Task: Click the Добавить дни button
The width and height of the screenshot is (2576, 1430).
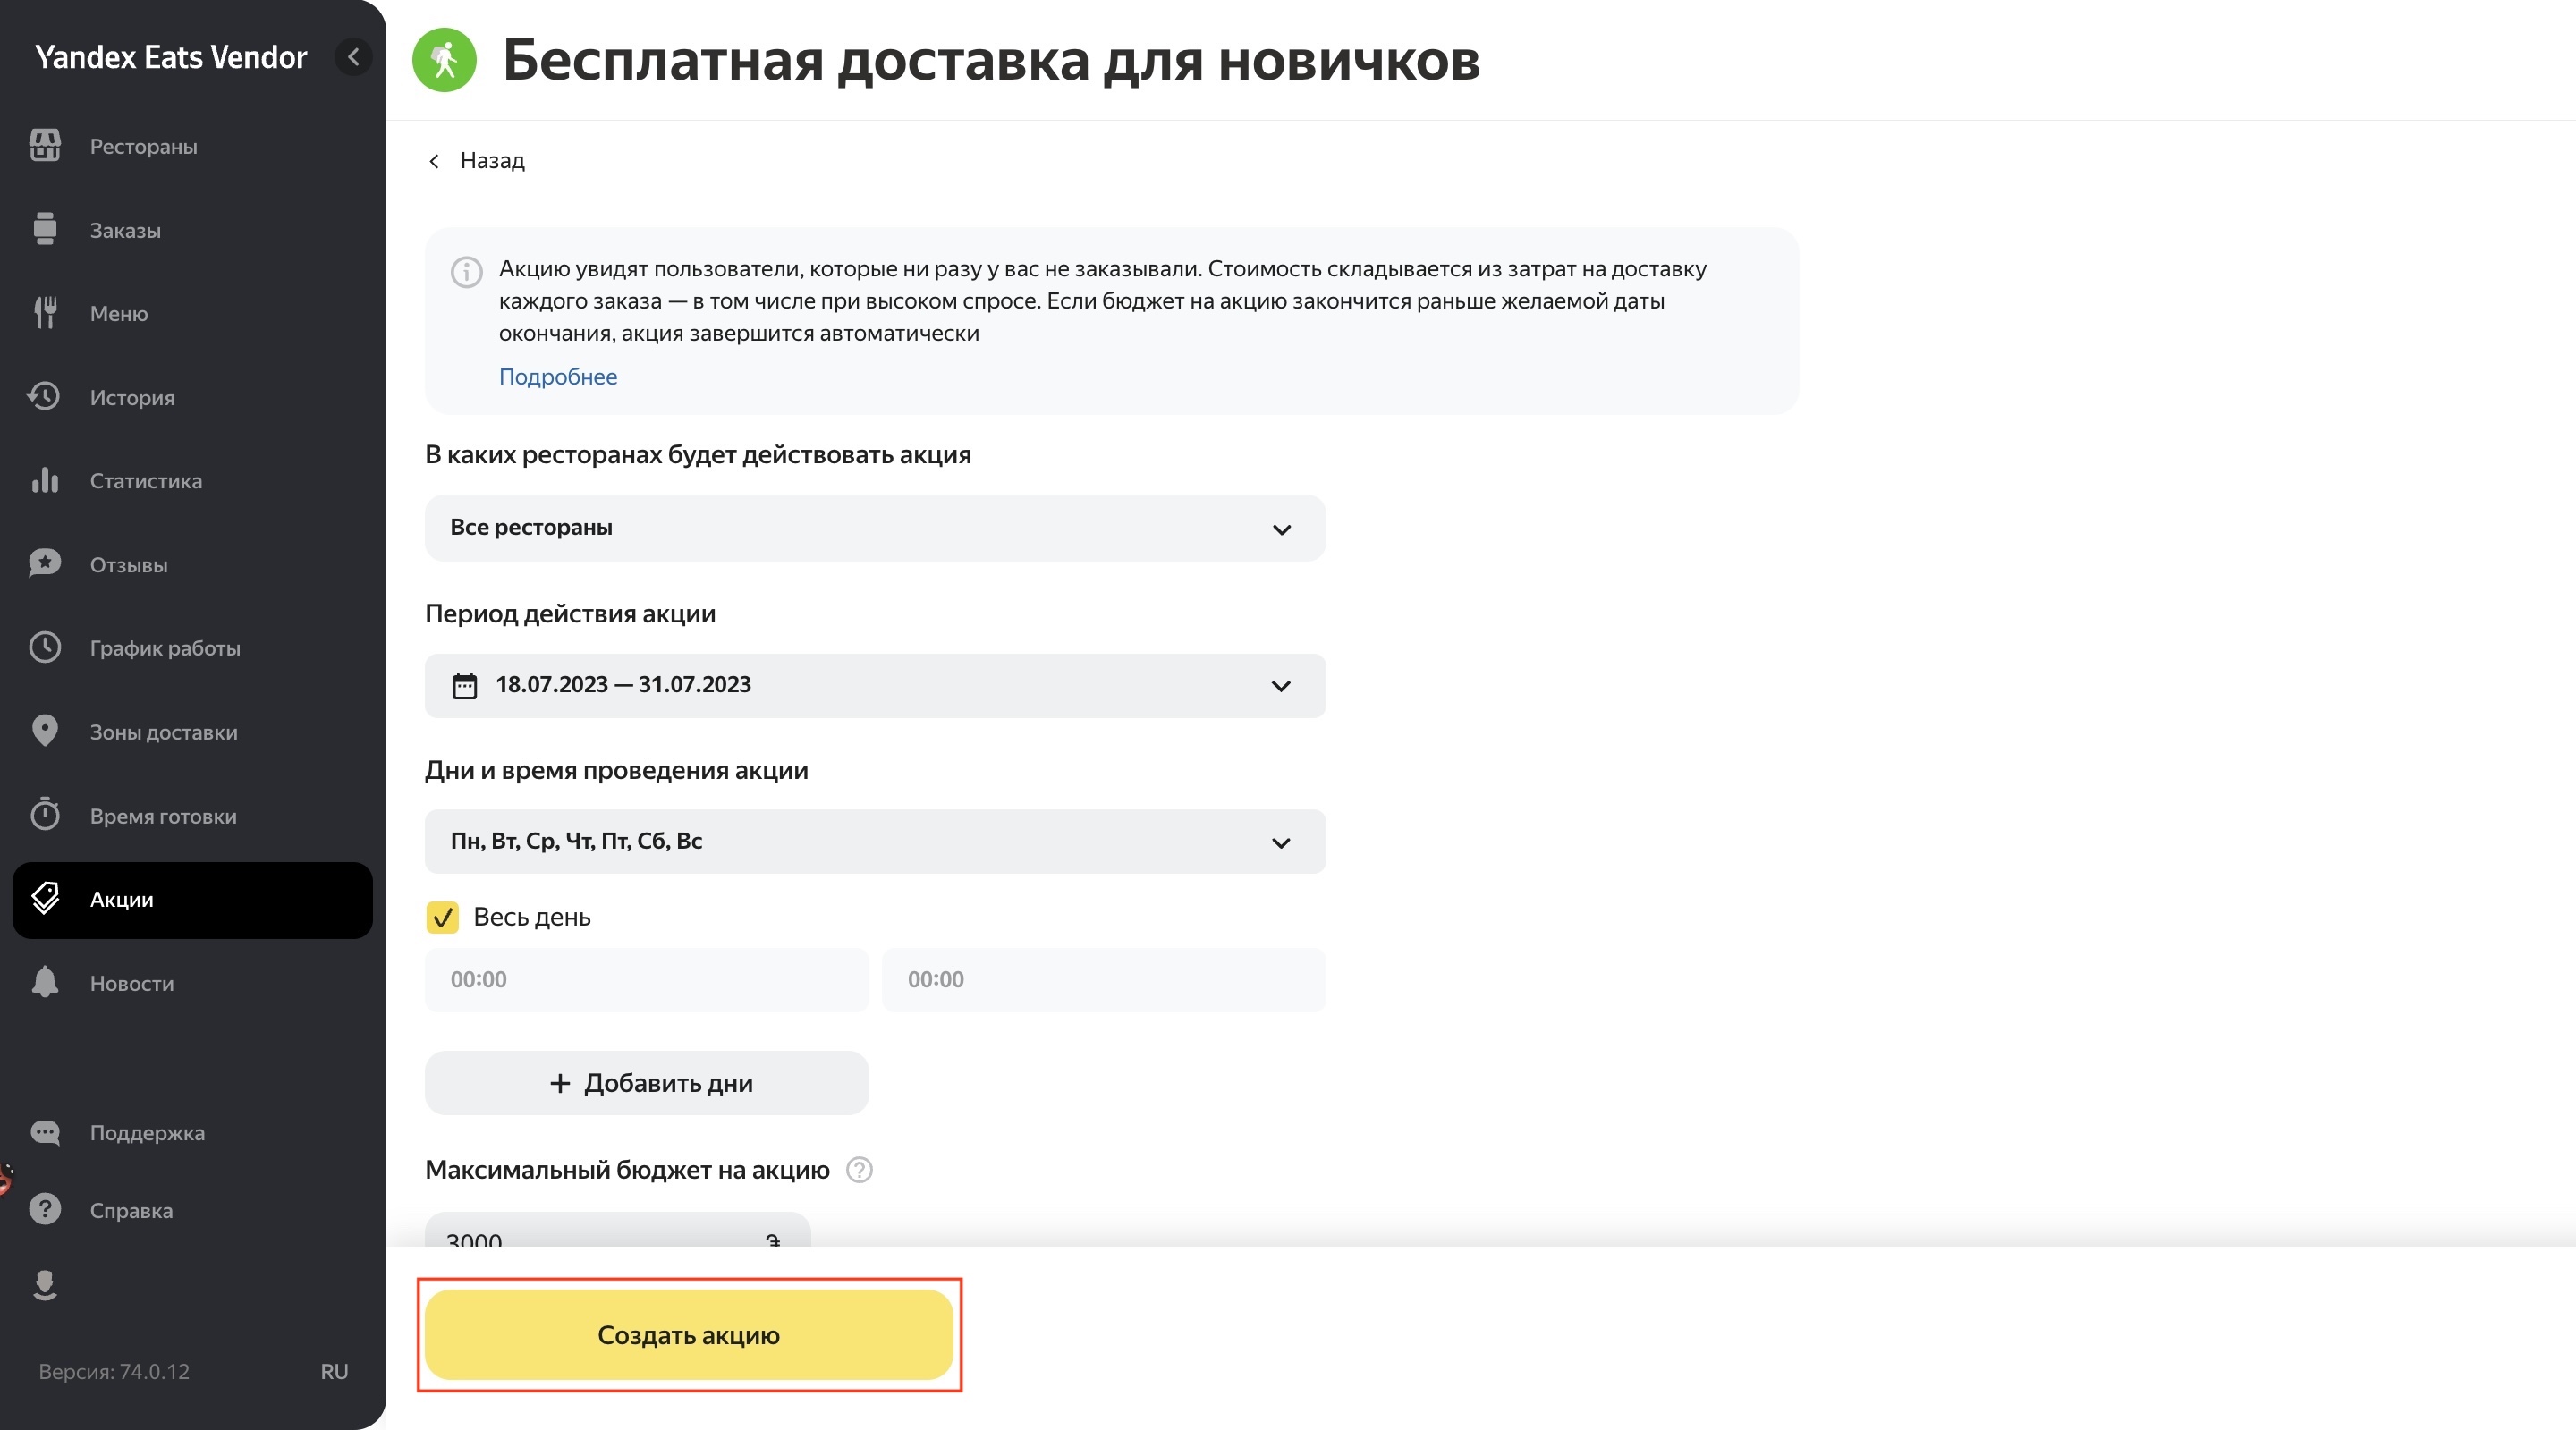Action: pos(647,1083)
